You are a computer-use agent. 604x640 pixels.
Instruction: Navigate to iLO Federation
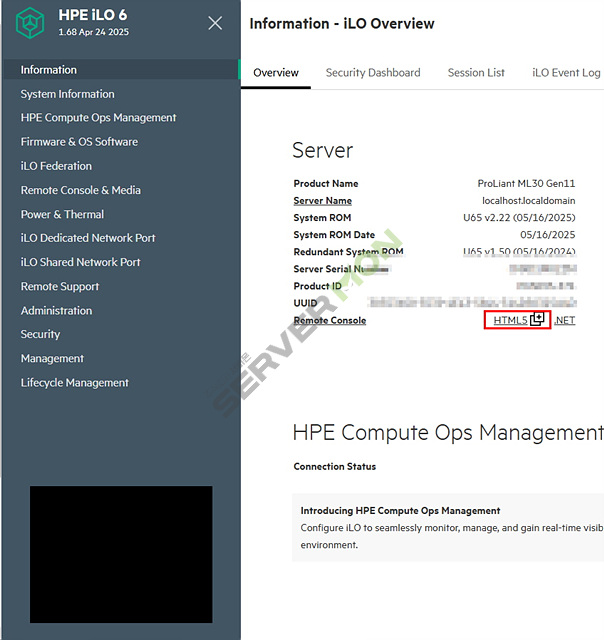[56, 166]
